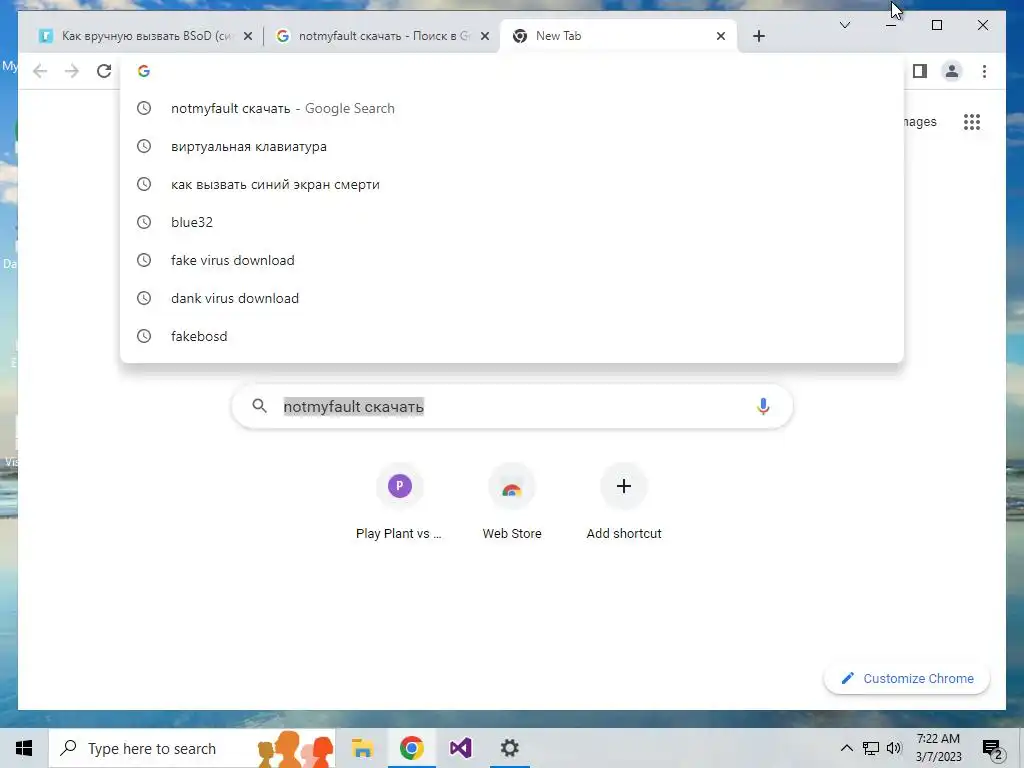
Task: Pick the dank virus download suggestion
Action: click(x=512, y=298)
